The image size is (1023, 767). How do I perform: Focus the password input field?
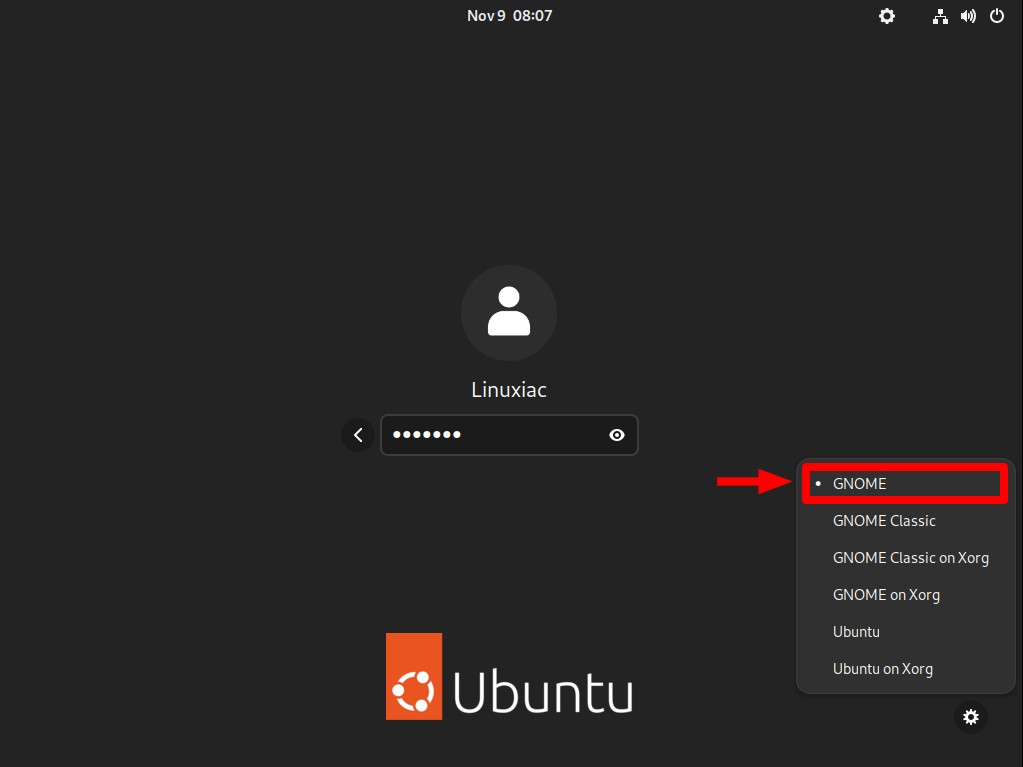point(509,435)
